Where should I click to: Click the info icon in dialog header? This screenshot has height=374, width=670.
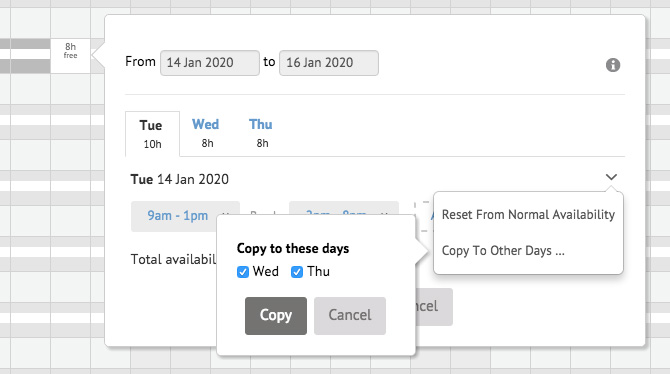[x=613, y=65]
